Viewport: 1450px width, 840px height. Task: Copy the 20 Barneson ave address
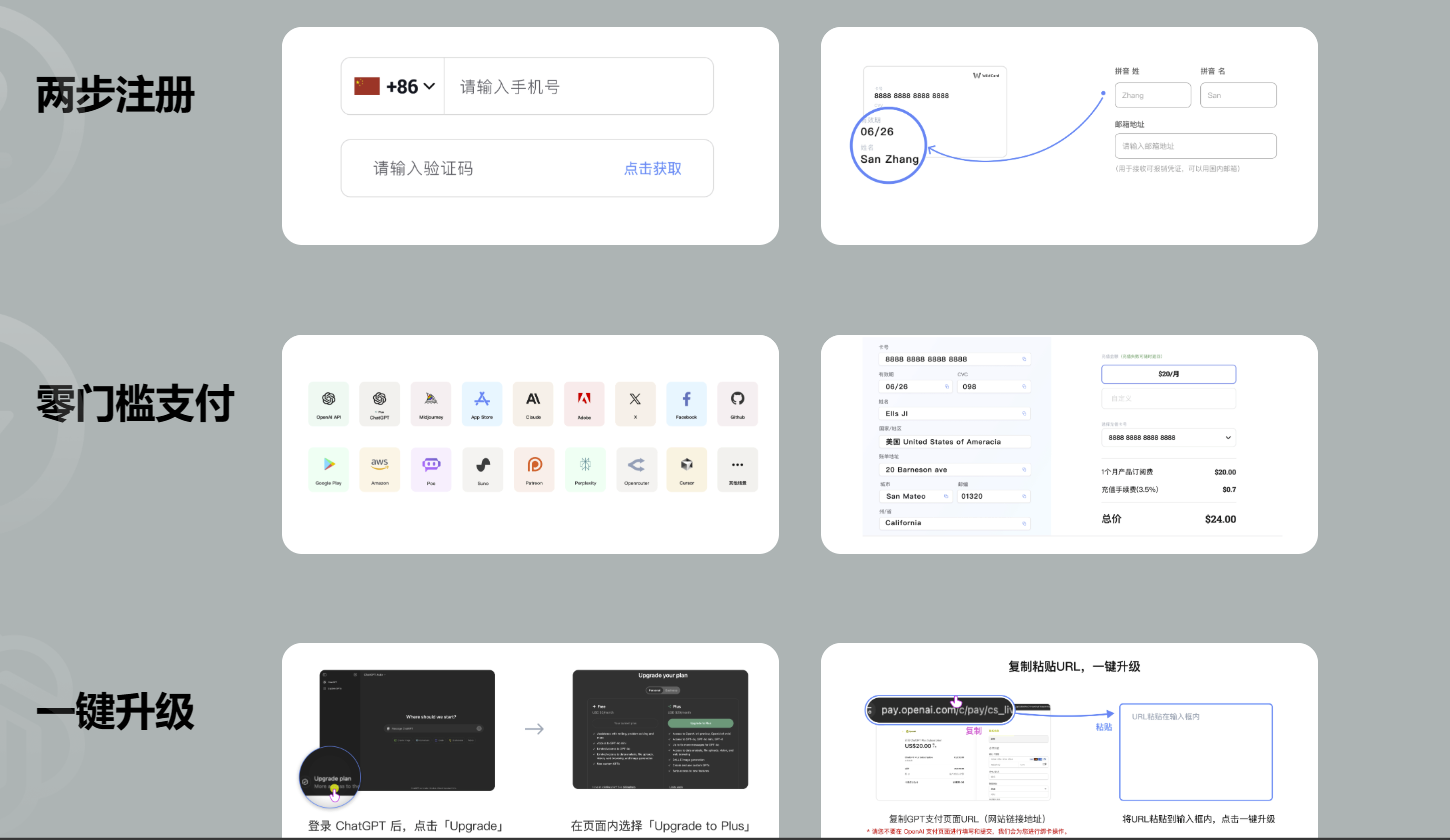click(x=1024, y=469)
